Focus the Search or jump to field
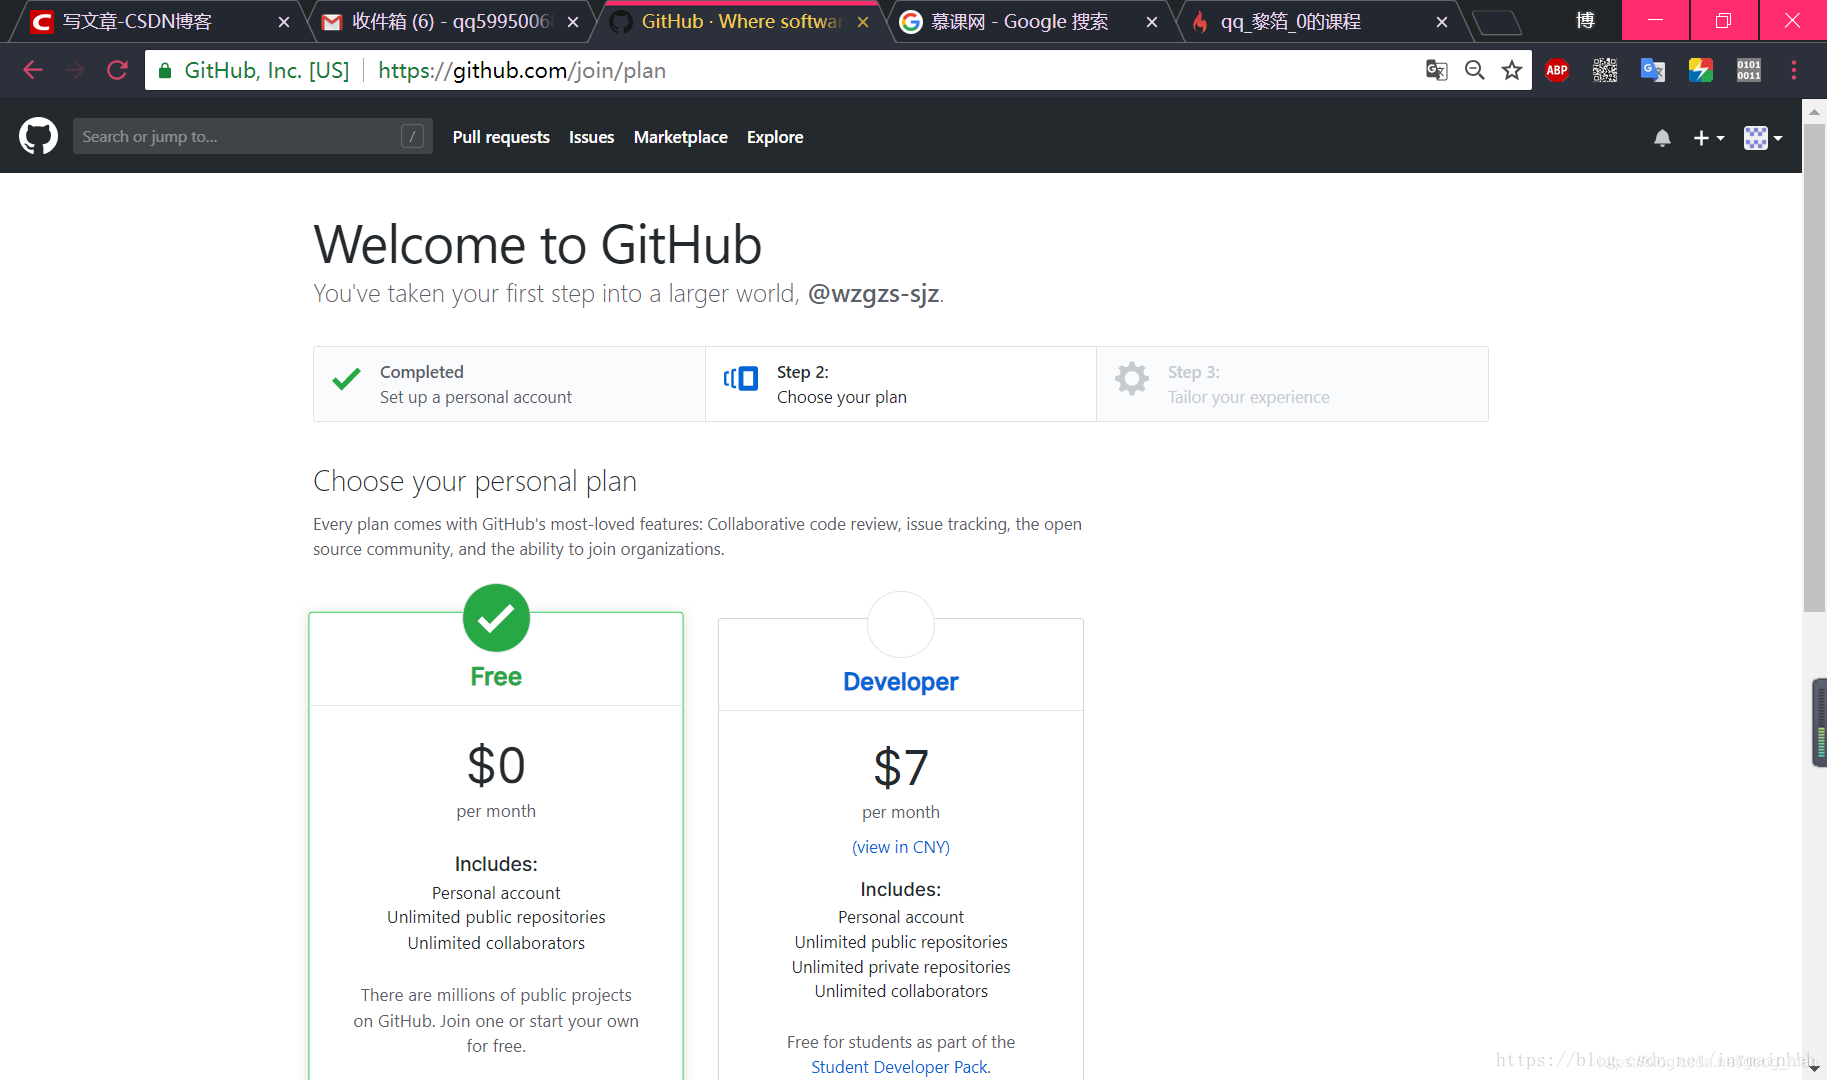The width and height of the screenshot is (1827, 1080). [252, 136]
